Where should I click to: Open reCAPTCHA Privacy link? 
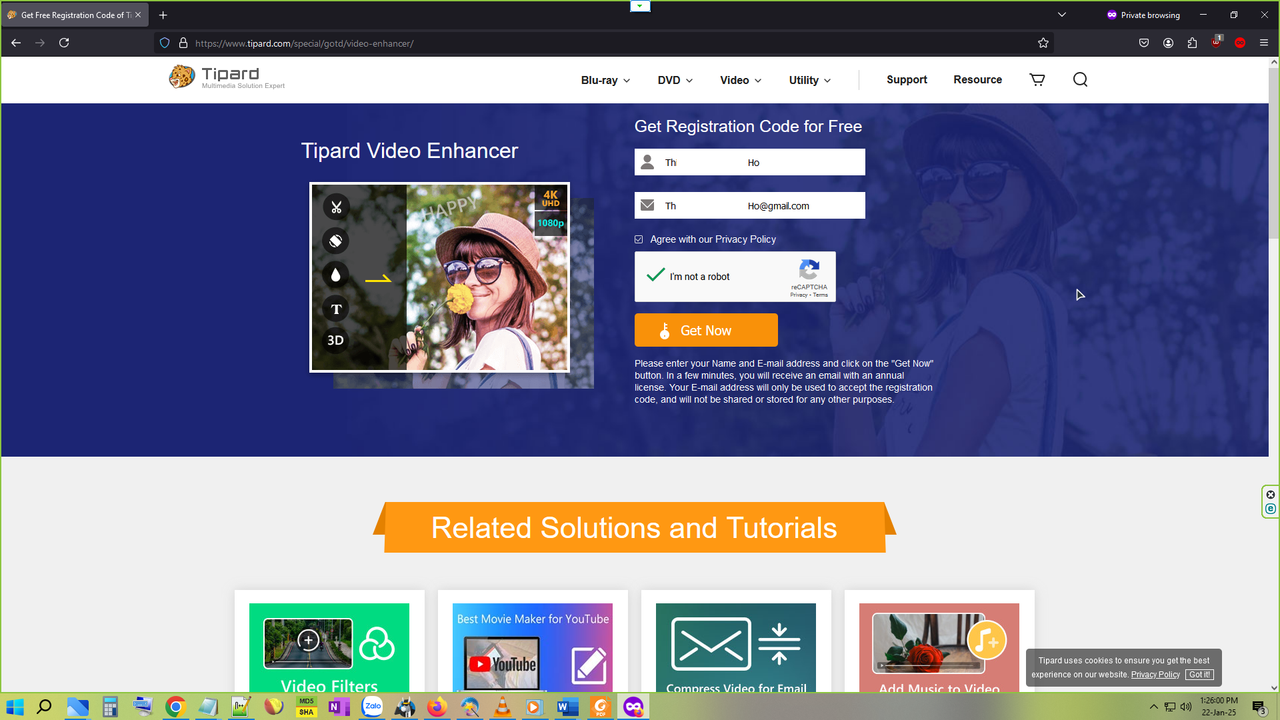(x=799, y=295)
